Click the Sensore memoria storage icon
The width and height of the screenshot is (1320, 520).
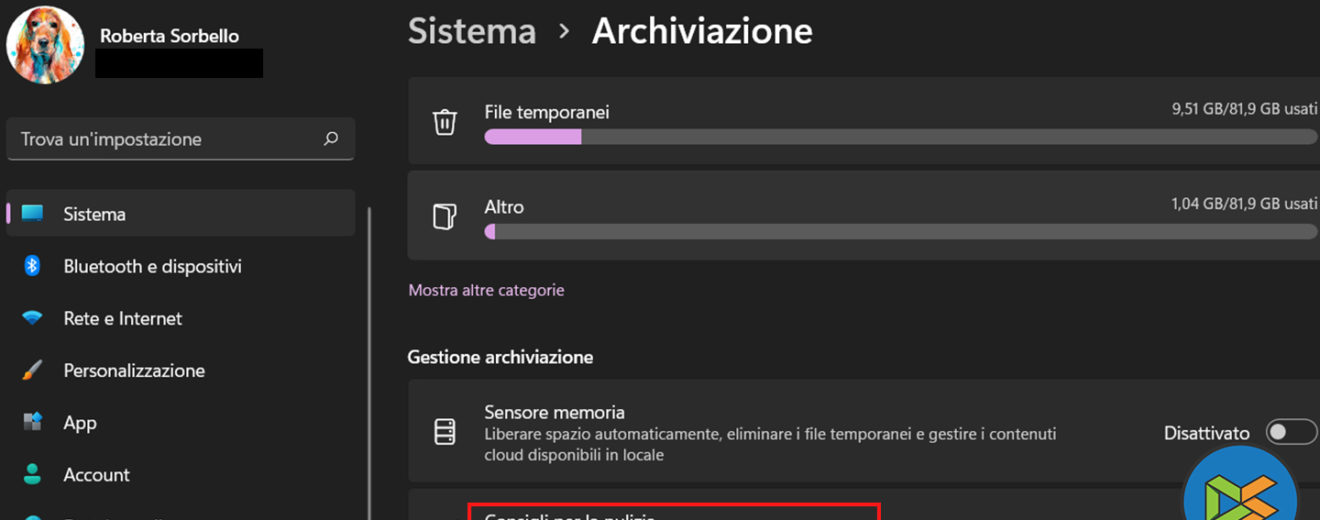click(444, 432)
